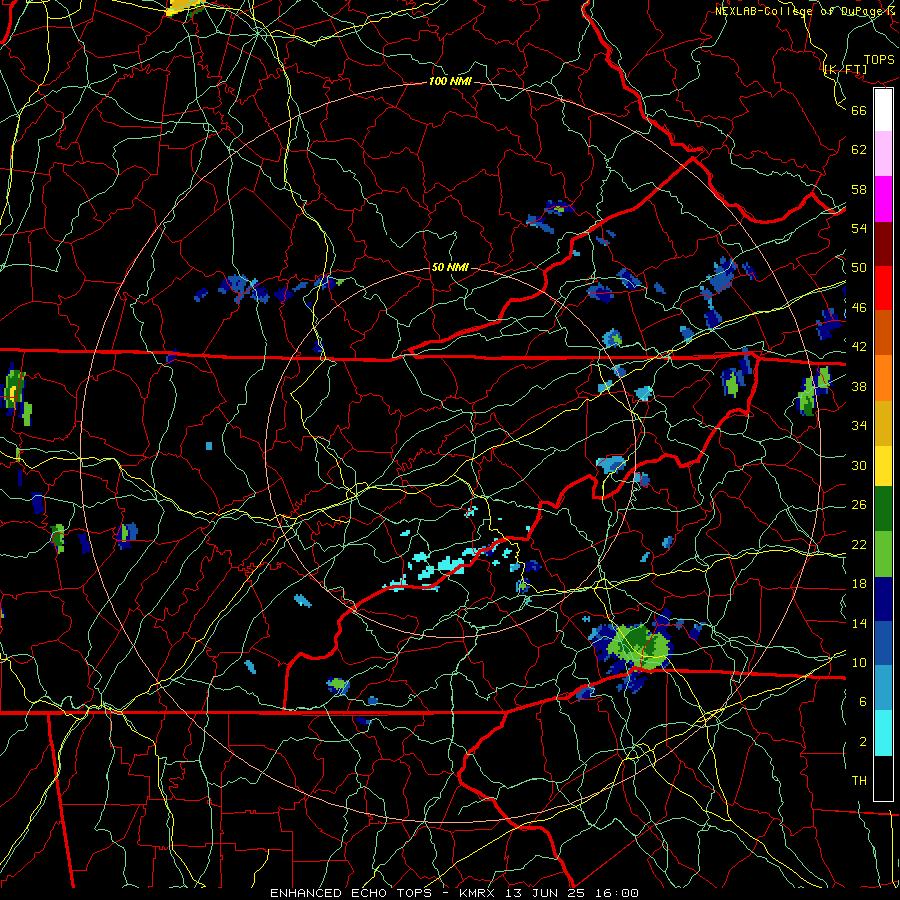The image size is (900, 900).
Task: Click the 26 legend value
Action: coord(859,505)
